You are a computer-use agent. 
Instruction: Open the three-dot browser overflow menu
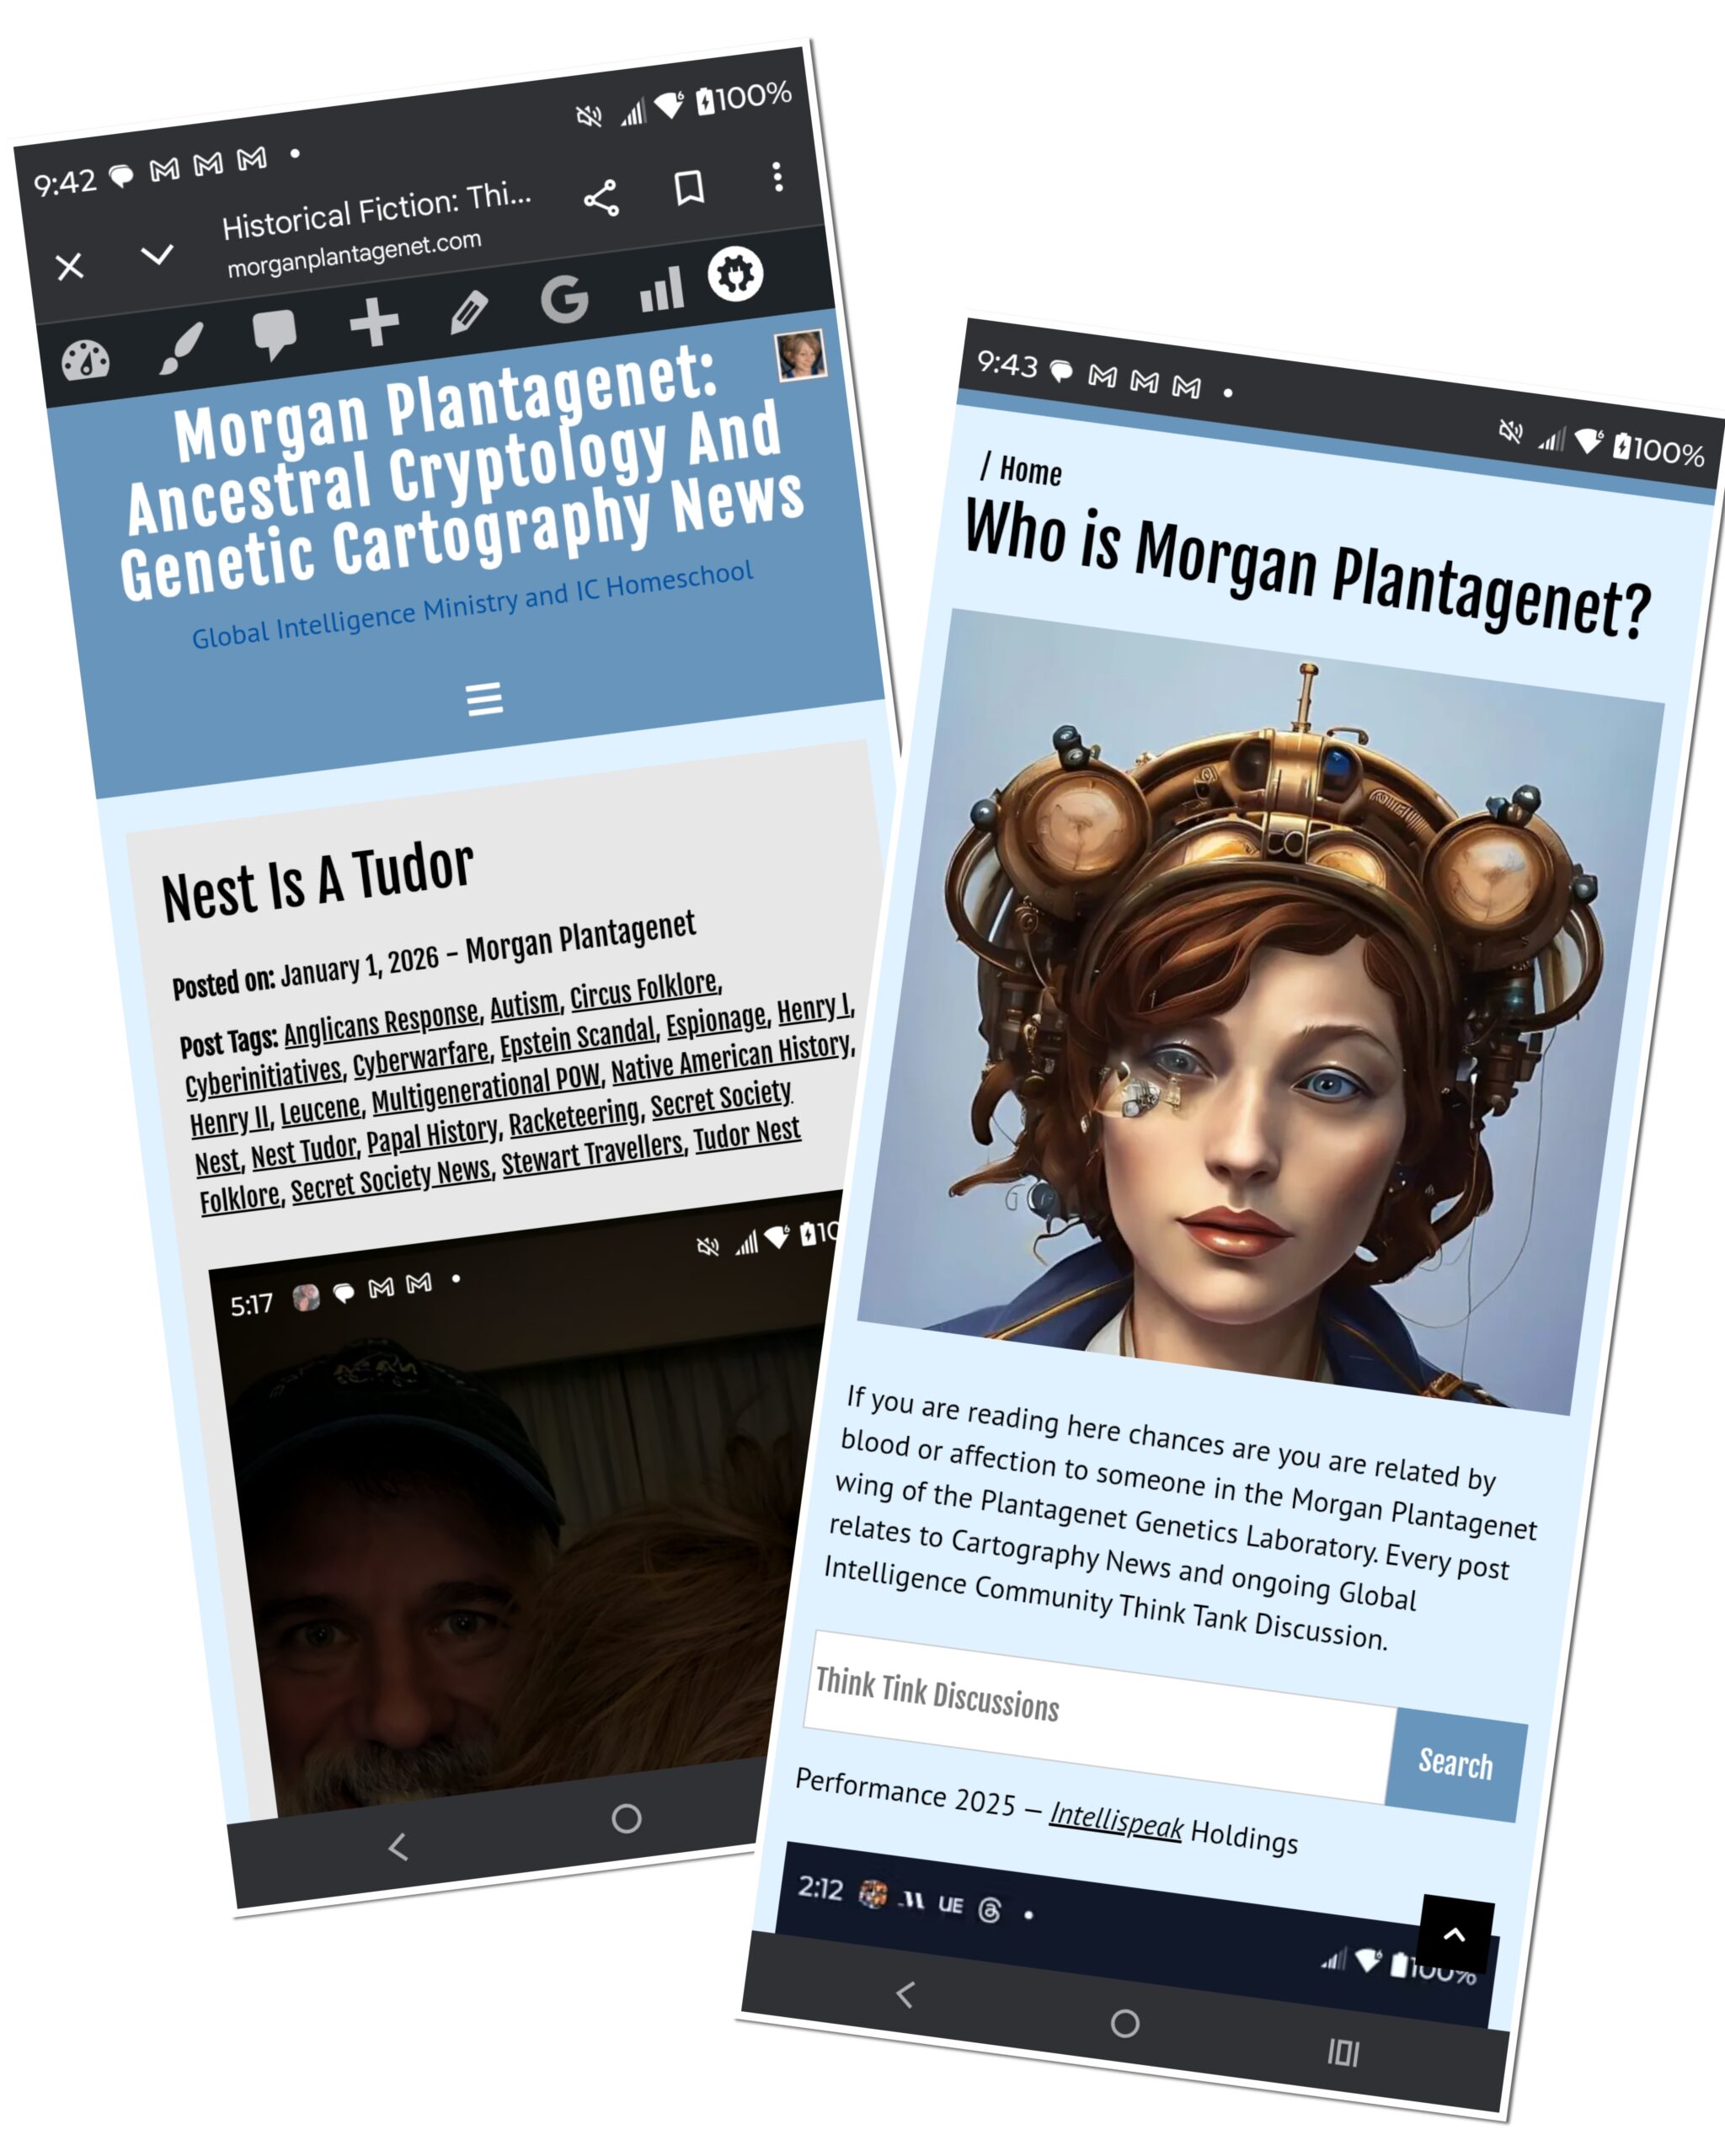(777, 177)
